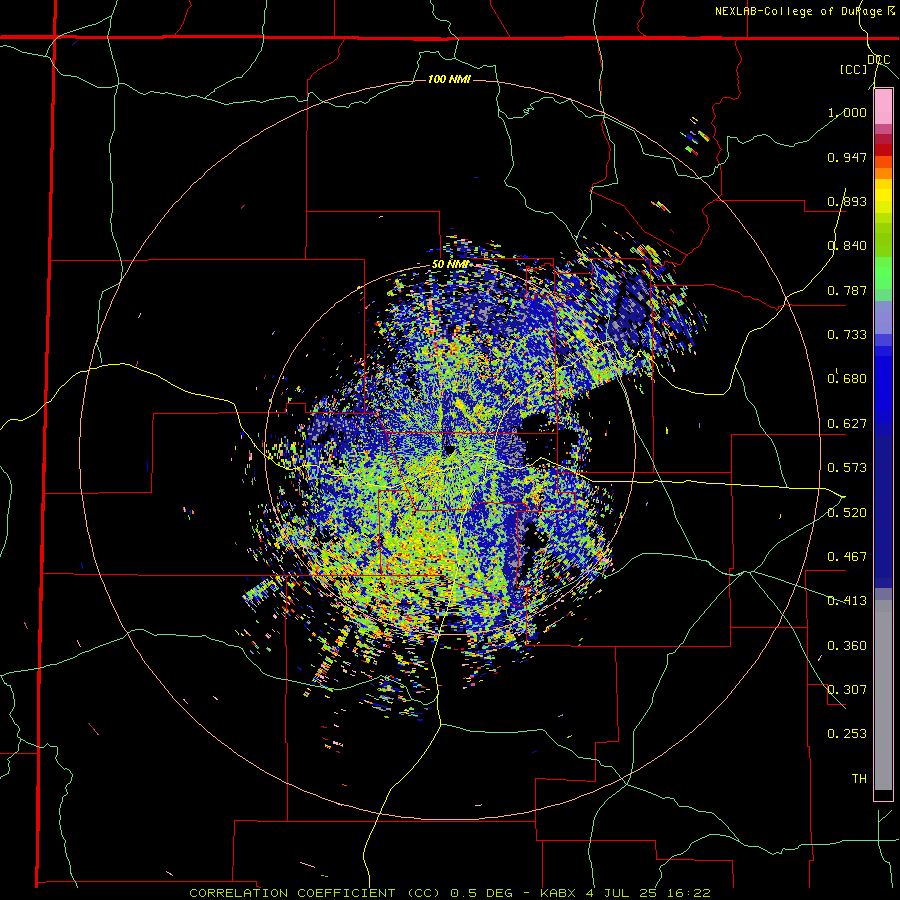
Task: Select the 0.947 scale label
Action: (x=847, y=157)
